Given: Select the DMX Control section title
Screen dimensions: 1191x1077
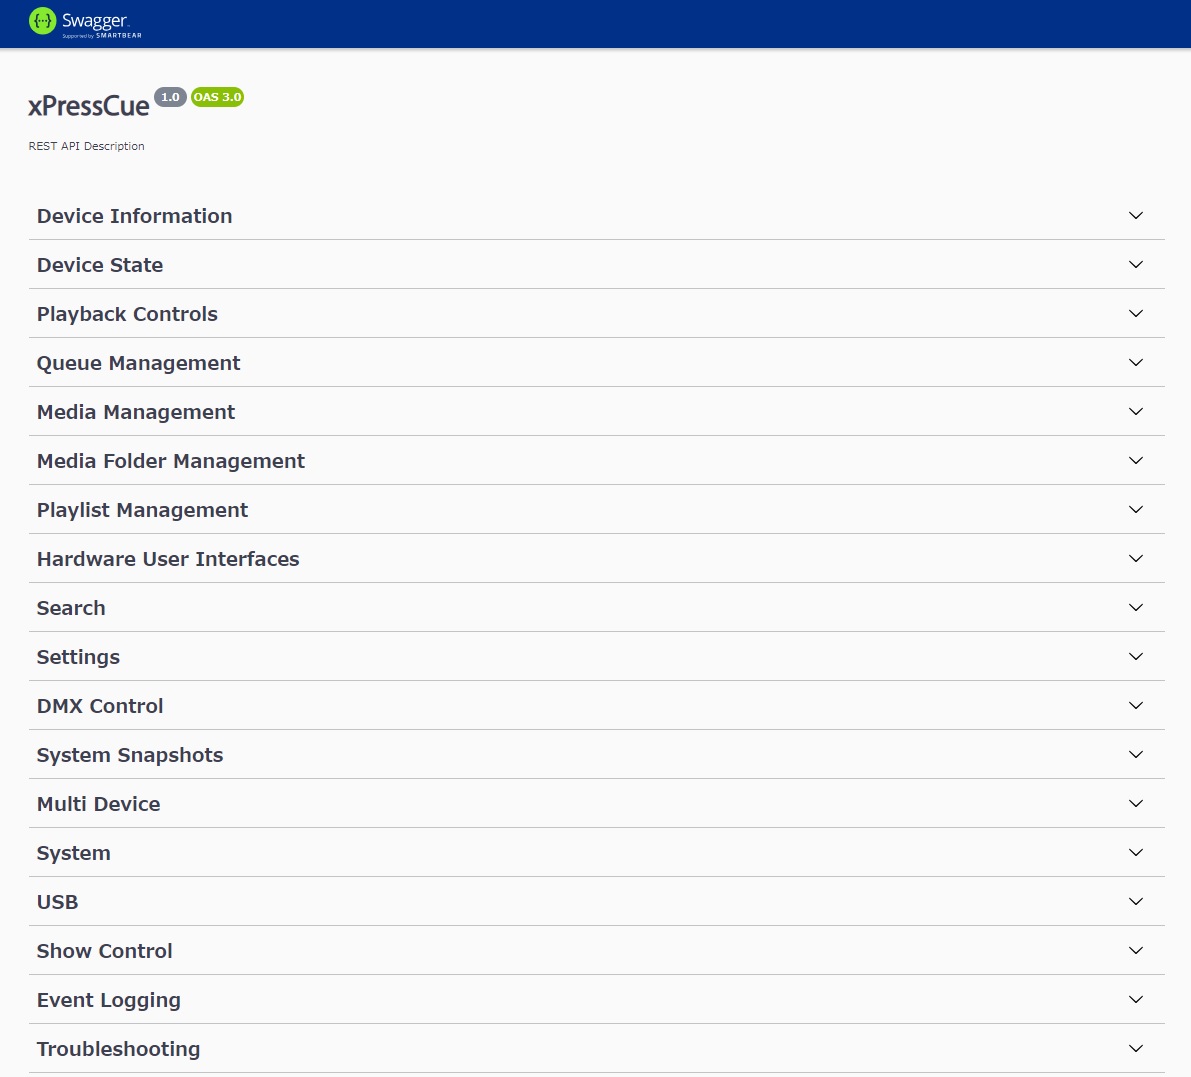Looking at the screenshot, I should tap(100, 706).
